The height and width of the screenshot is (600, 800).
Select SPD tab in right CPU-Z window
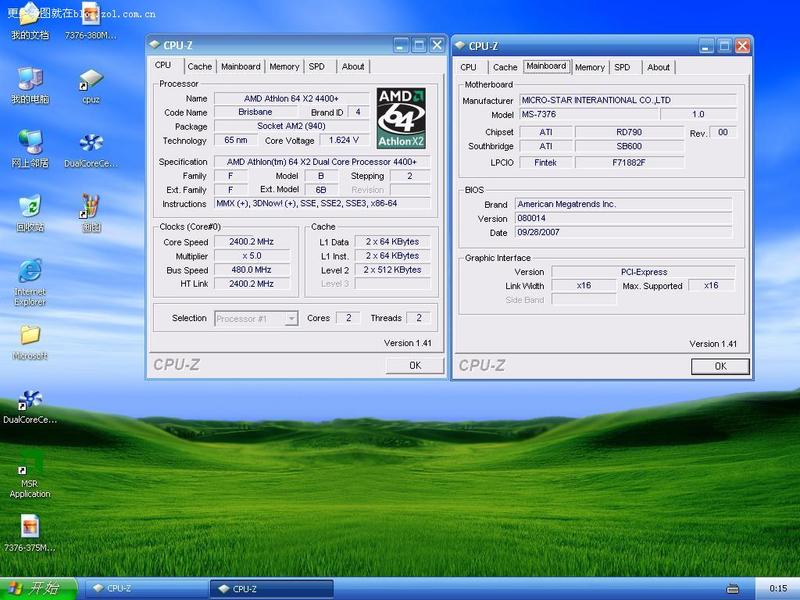(x=622, y=67)
